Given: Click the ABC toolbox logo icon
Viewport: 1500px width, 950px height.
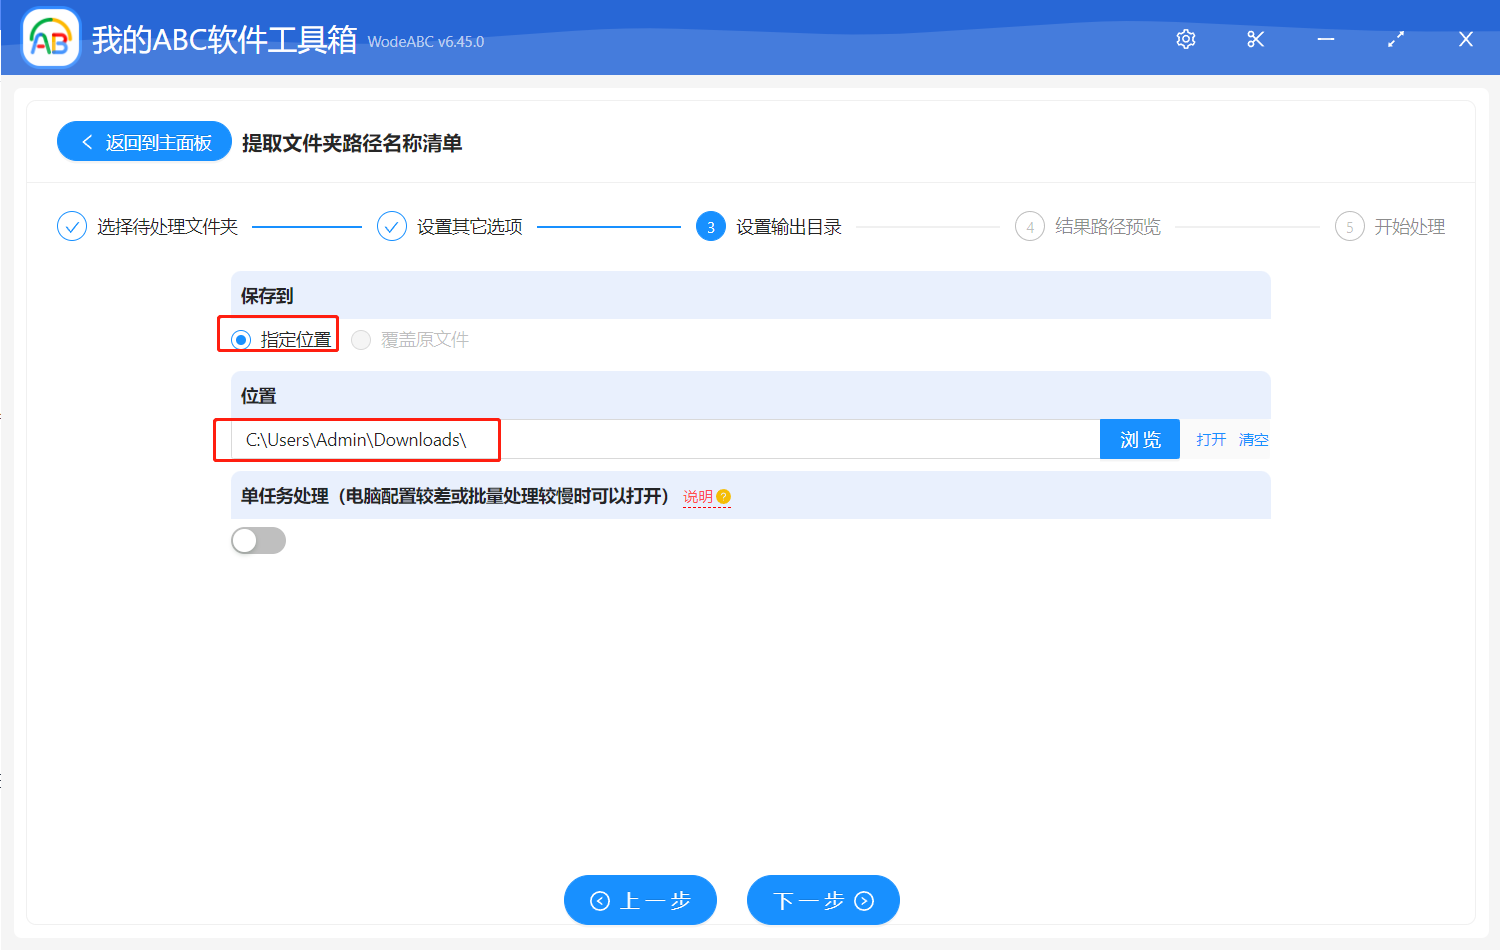Looking at the screenshot, I should pos(49,38).
